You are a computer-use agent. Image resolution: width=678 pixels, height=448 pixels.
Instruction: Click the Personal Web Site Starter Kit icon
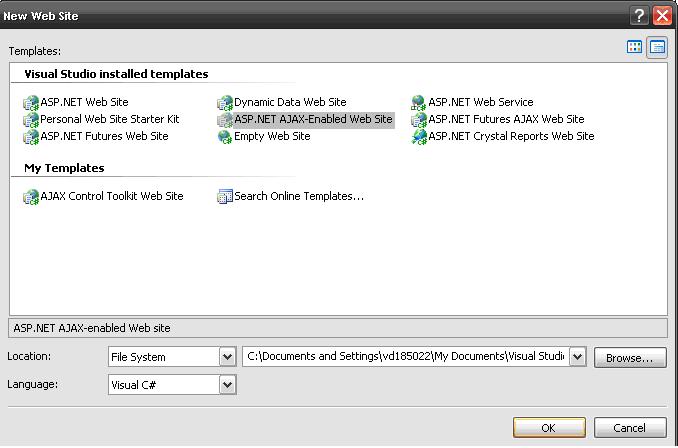coord(31,120)
